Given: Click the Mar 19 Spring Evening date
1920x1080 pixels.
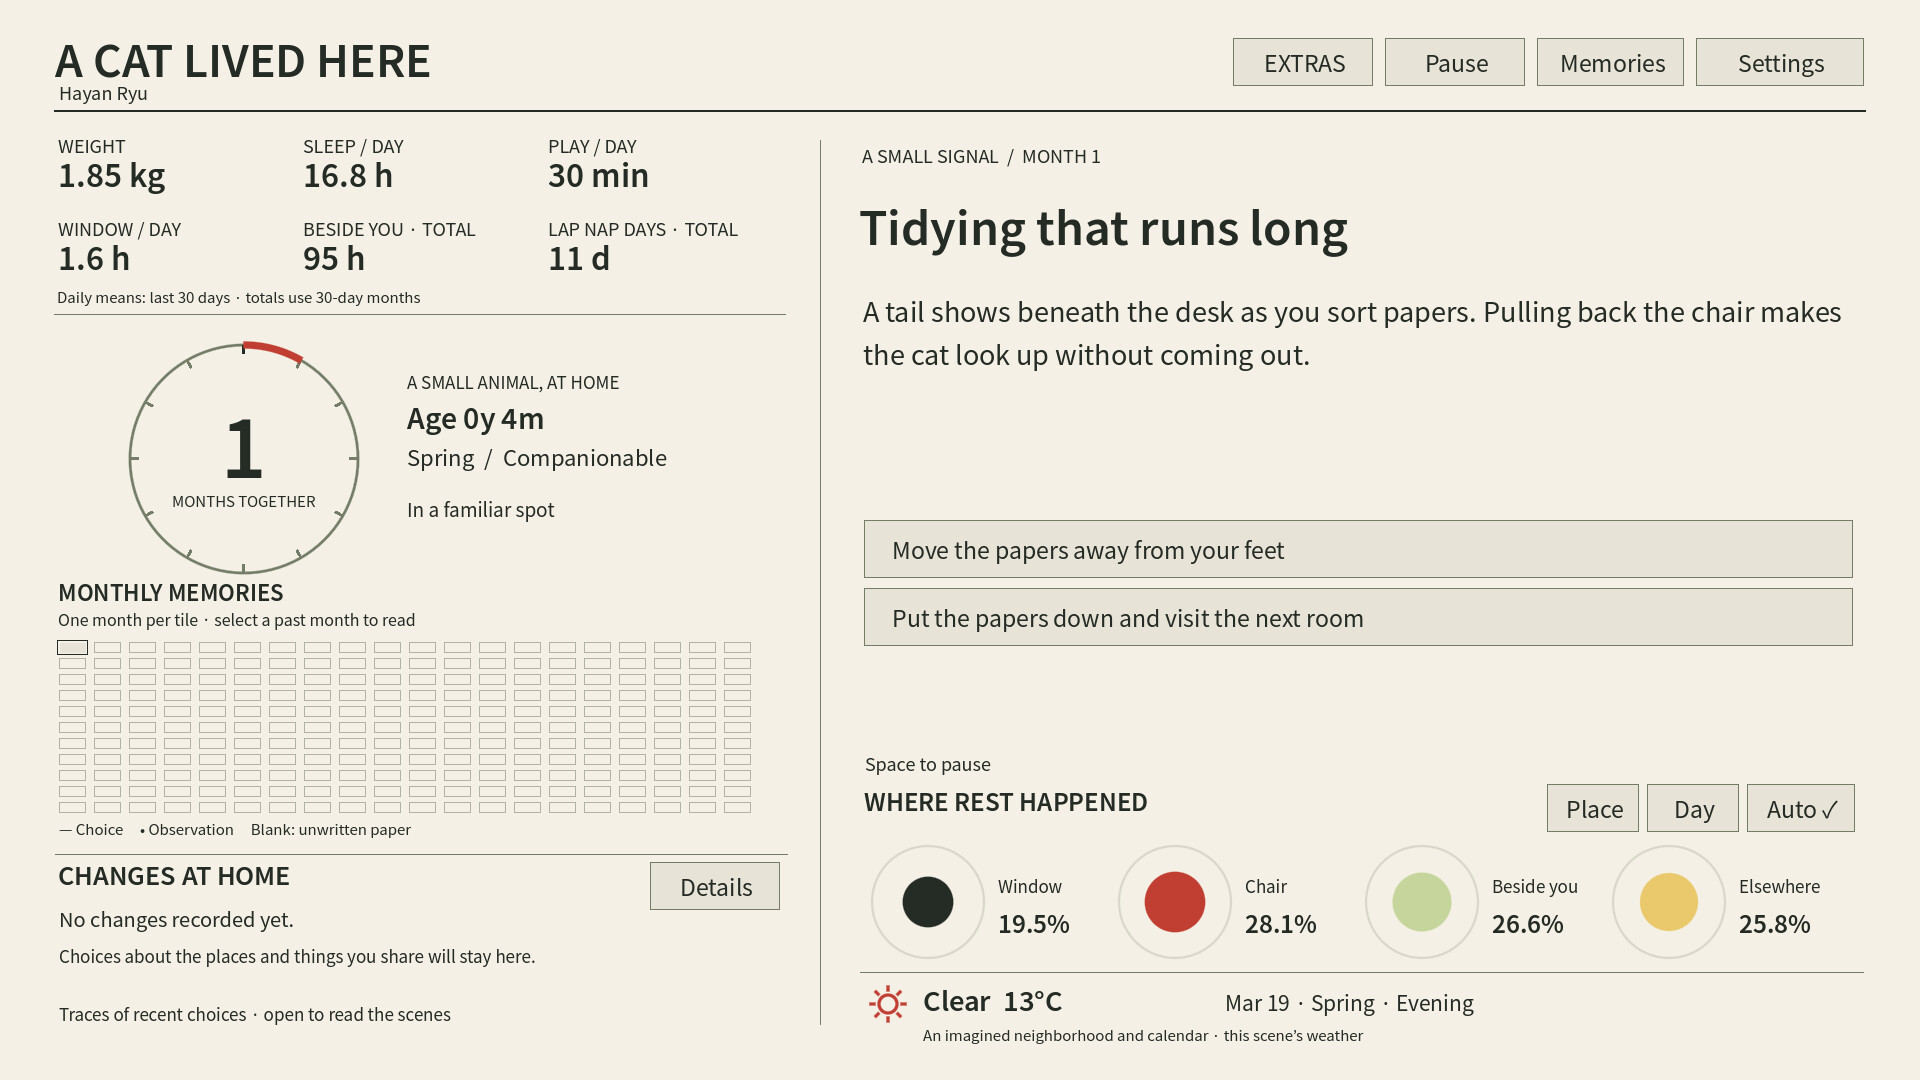Looking at the screenshot, I should [x=1349, y=1003].
